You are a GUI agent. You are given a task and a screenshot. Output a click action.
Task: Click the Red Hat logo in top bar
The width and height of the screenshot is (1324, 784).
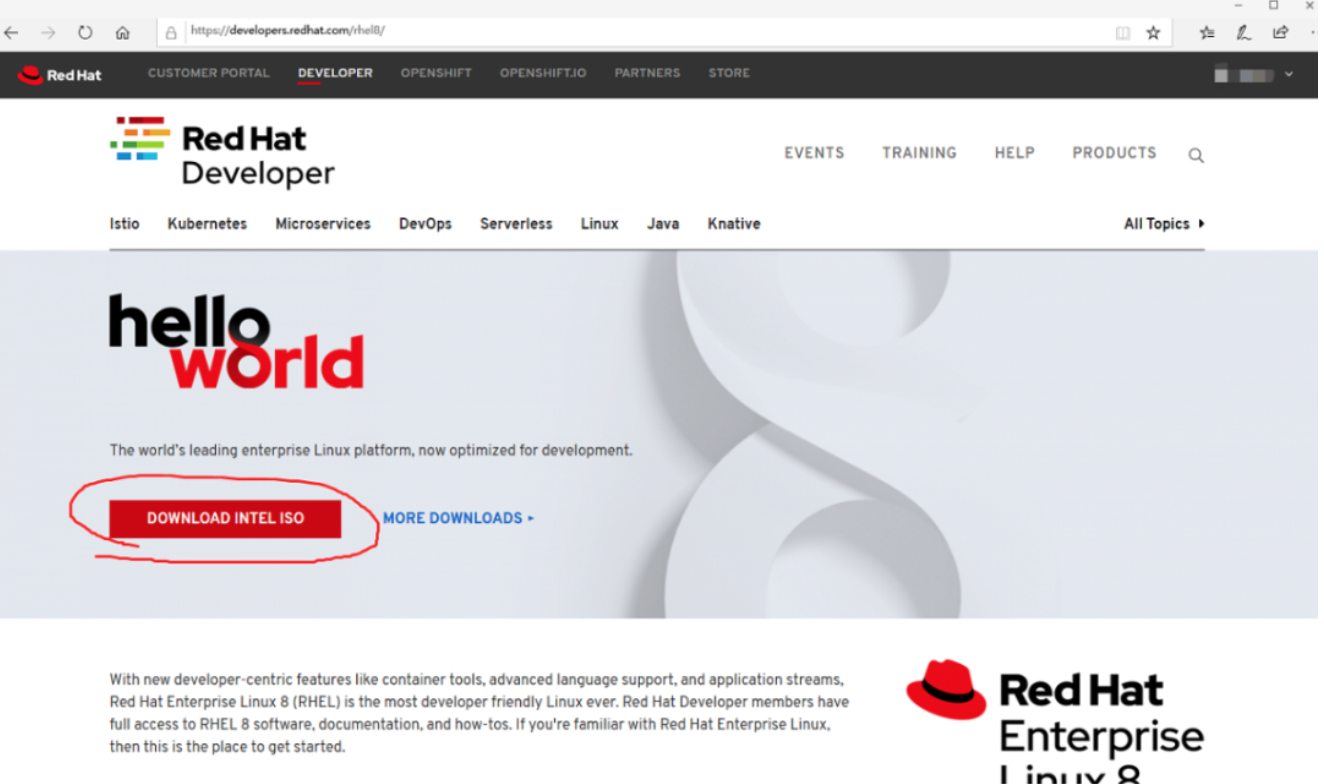(x=59, y=74)
